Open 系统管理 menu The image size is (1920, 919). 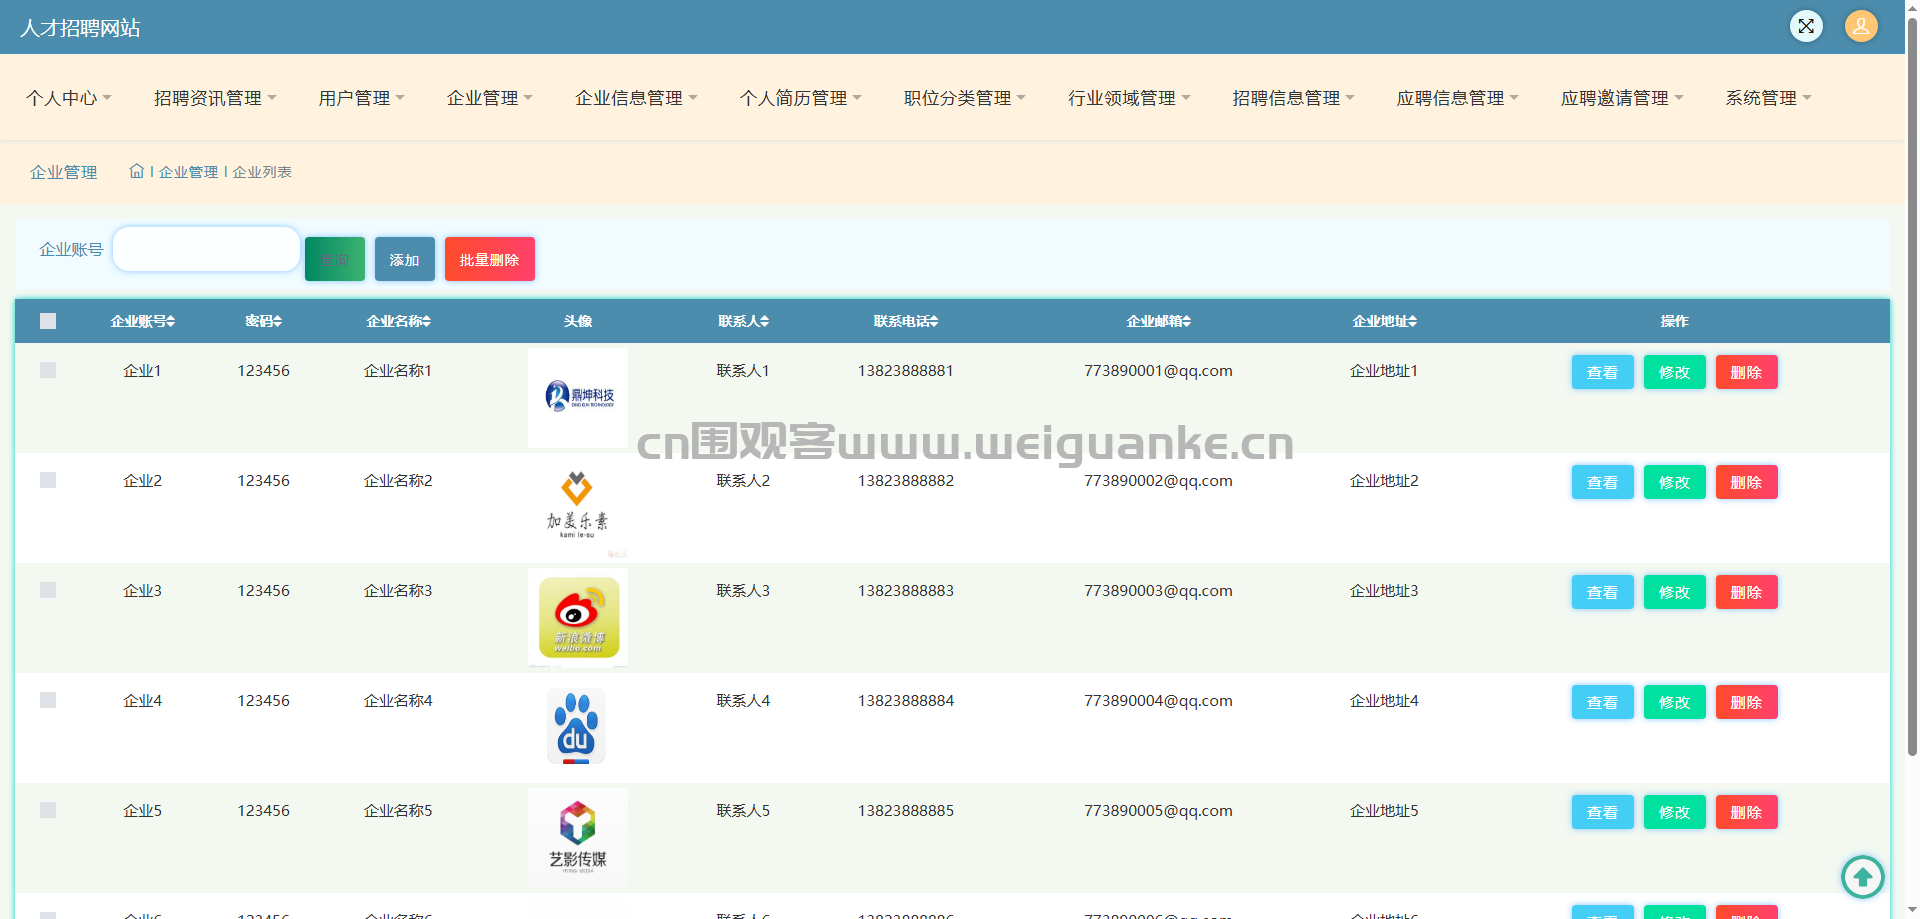(x=1768, y=98)
